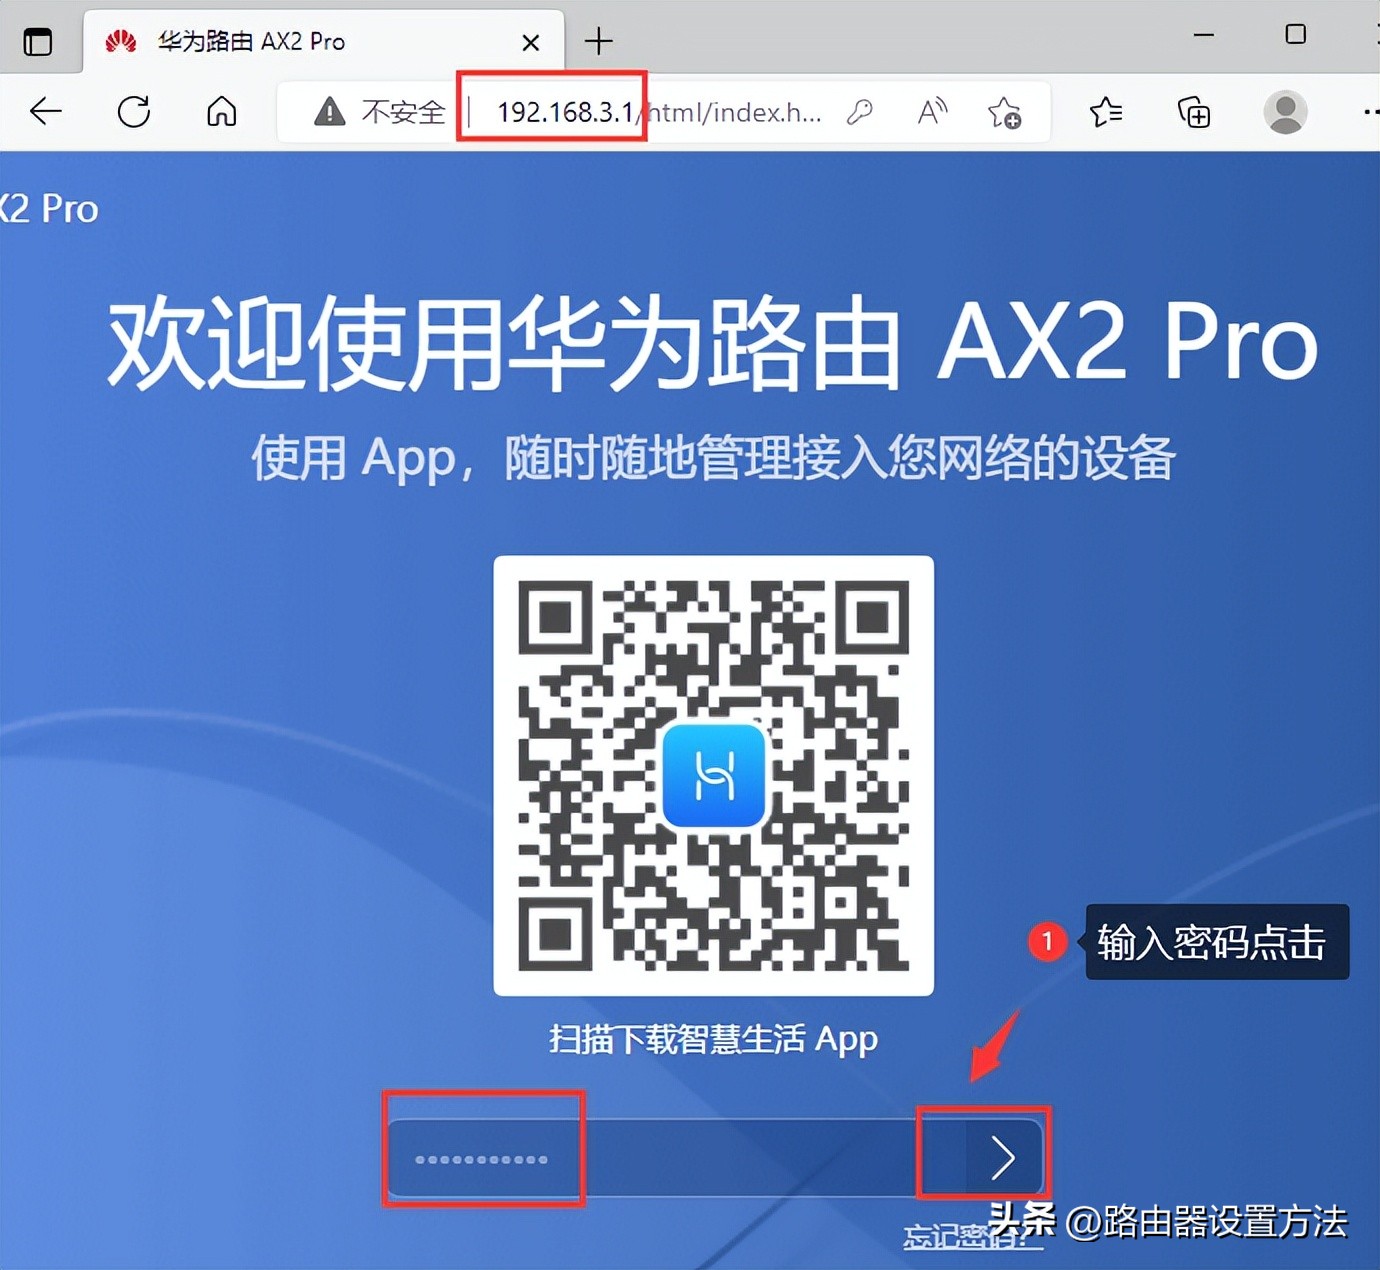
Task: Open vertical tabs panel at top left
Action: coord(38,41)
